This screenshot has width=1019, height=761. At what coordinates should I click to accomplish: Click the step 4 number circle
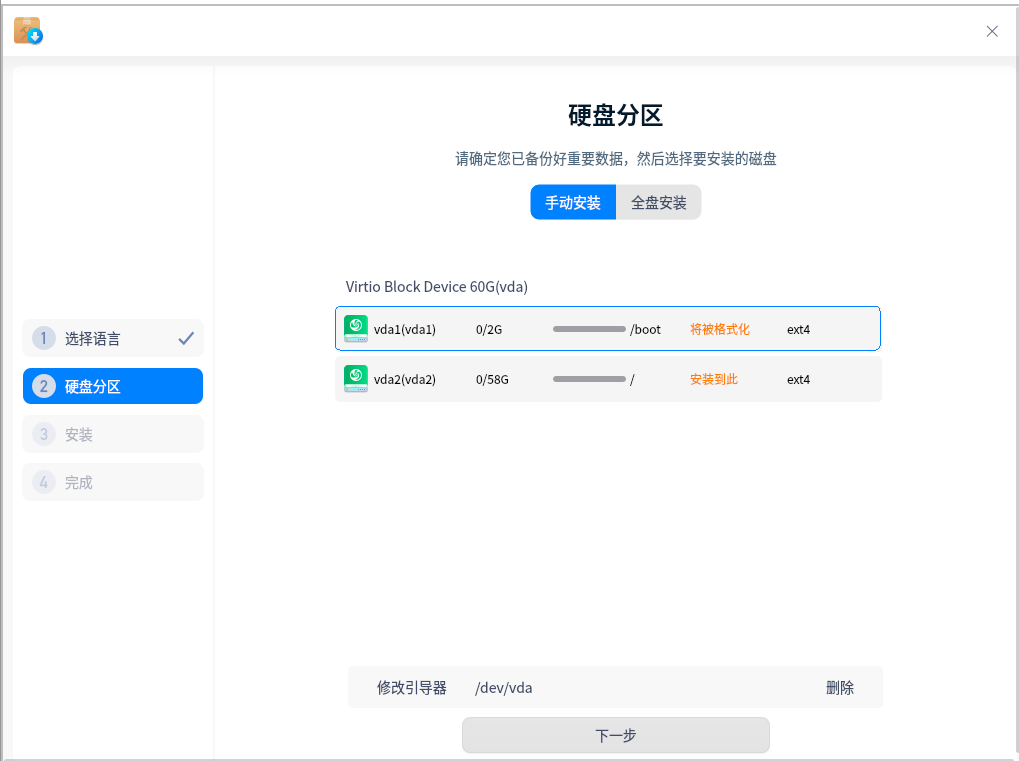(x=43, y=482)
